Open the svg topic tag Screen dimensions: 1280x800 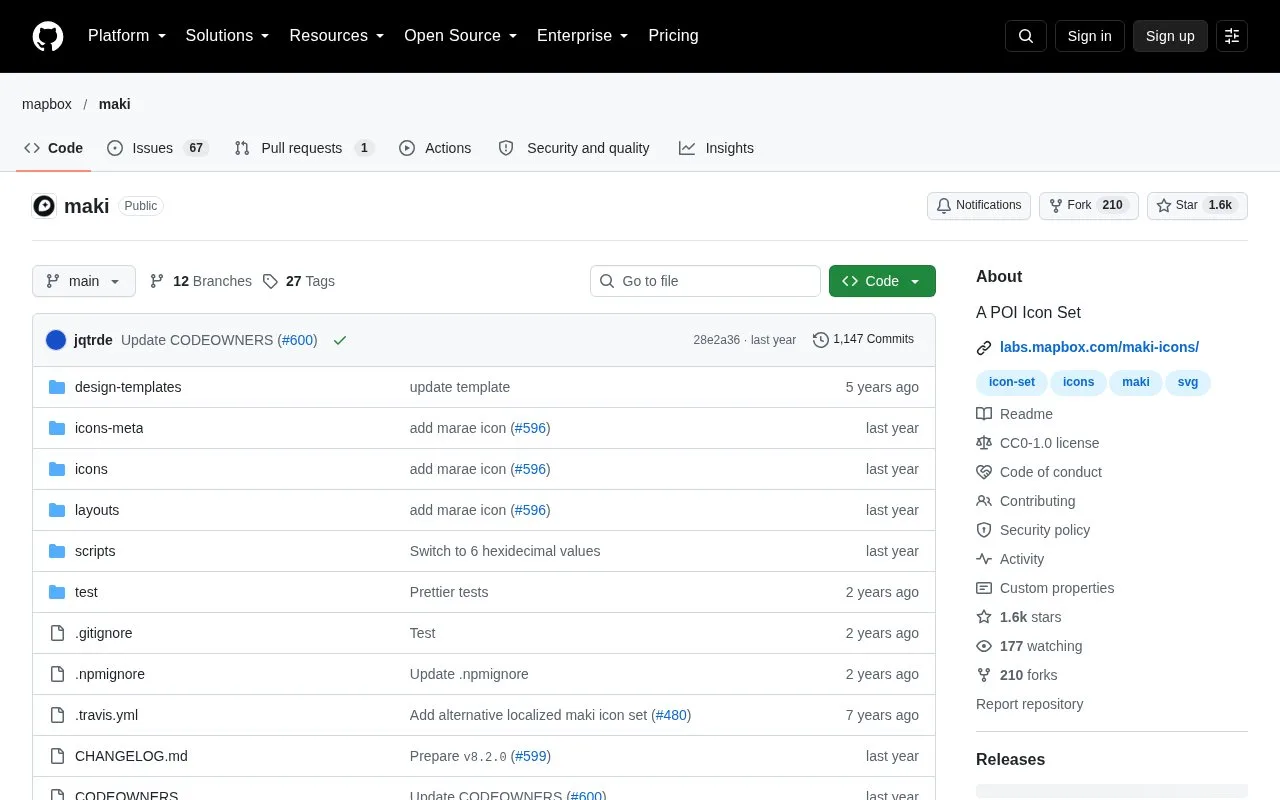(x=1189, y=382)
